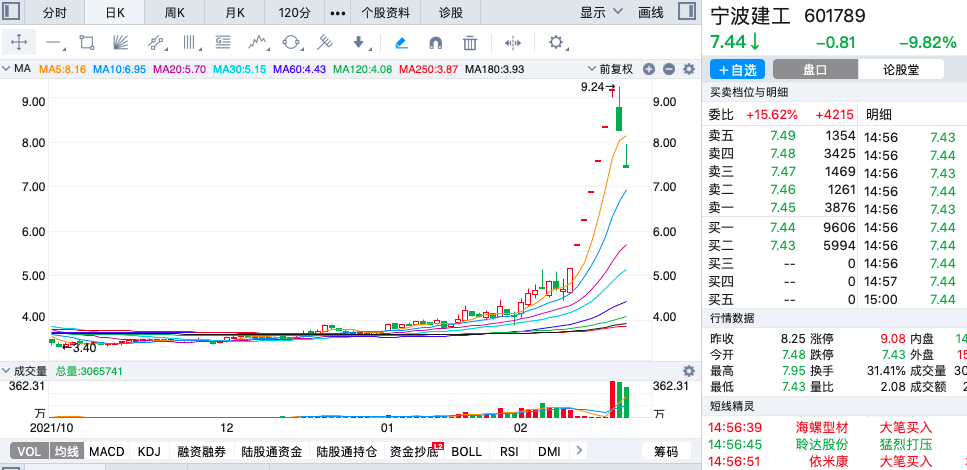Delete drawings with the trash icon

(x=470, y=43)
